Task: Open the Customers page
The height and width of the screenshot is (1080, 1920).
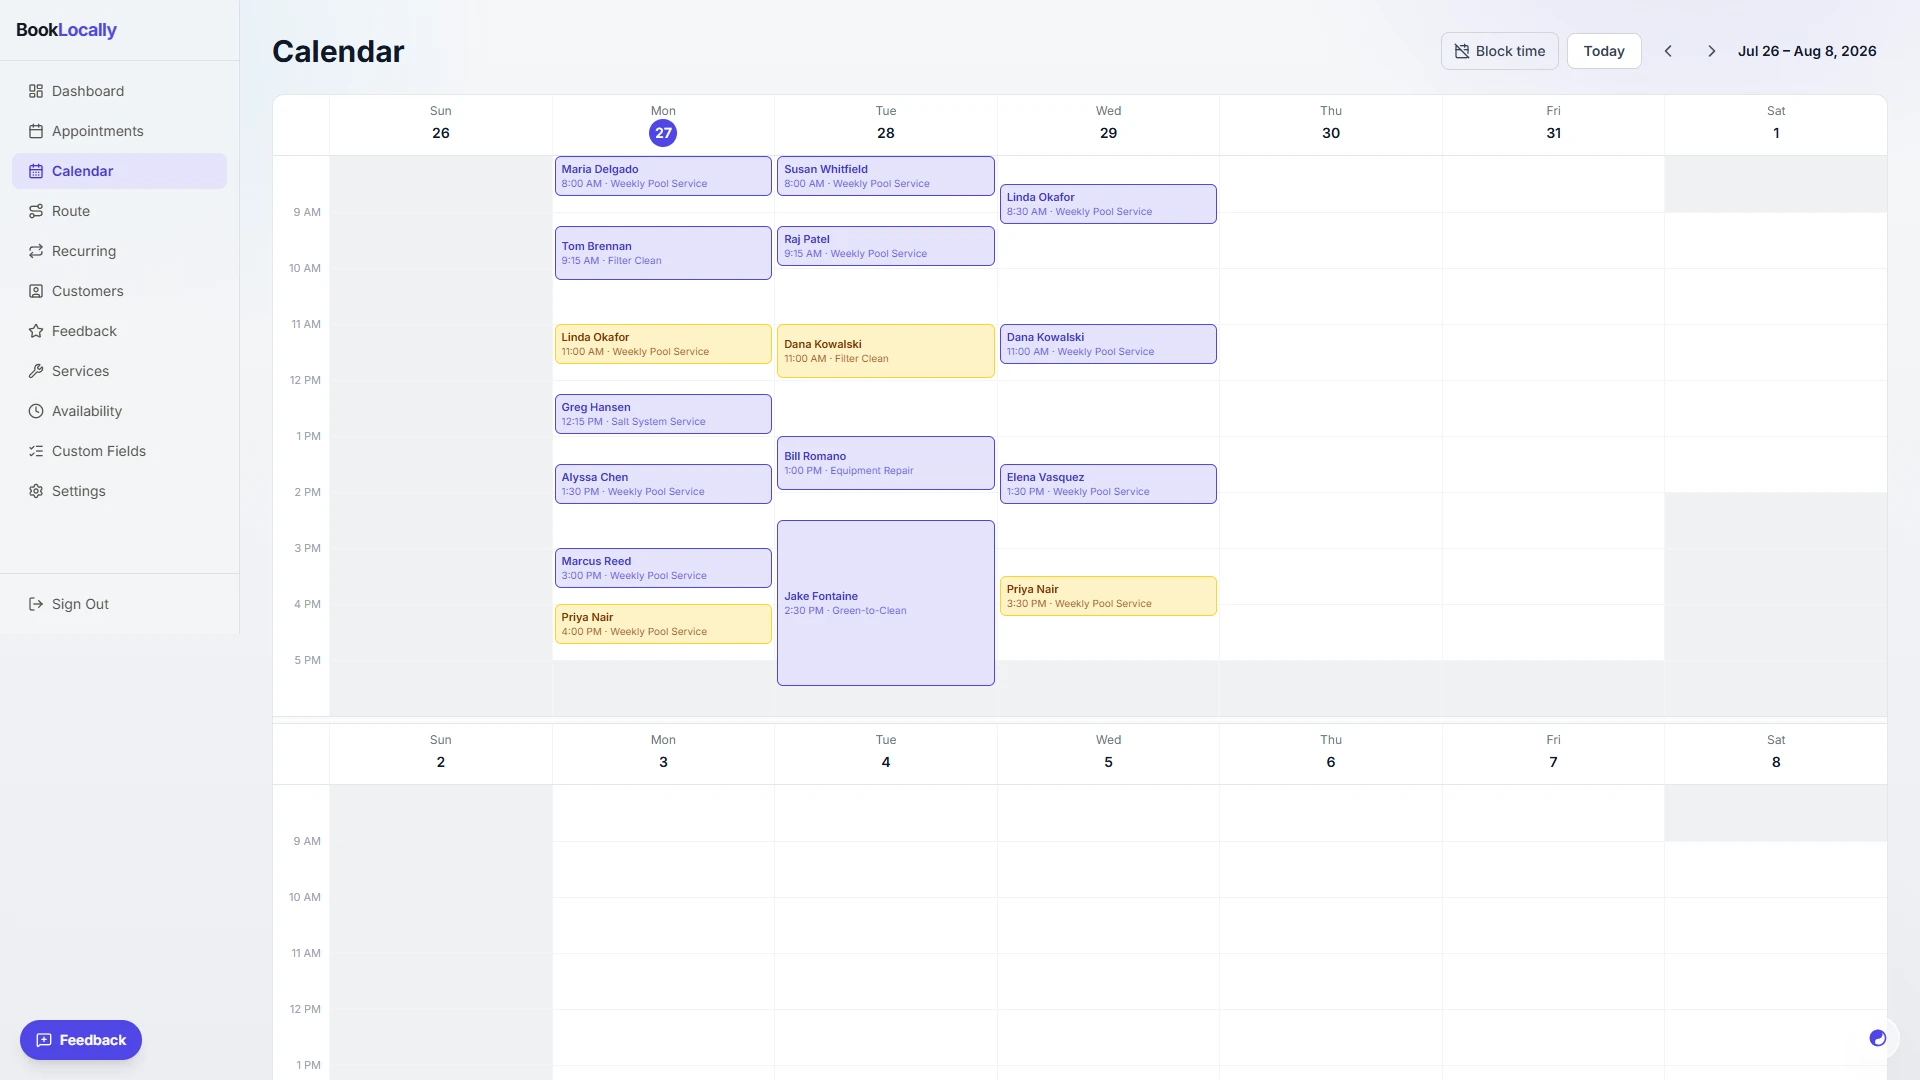Action: 120,291
